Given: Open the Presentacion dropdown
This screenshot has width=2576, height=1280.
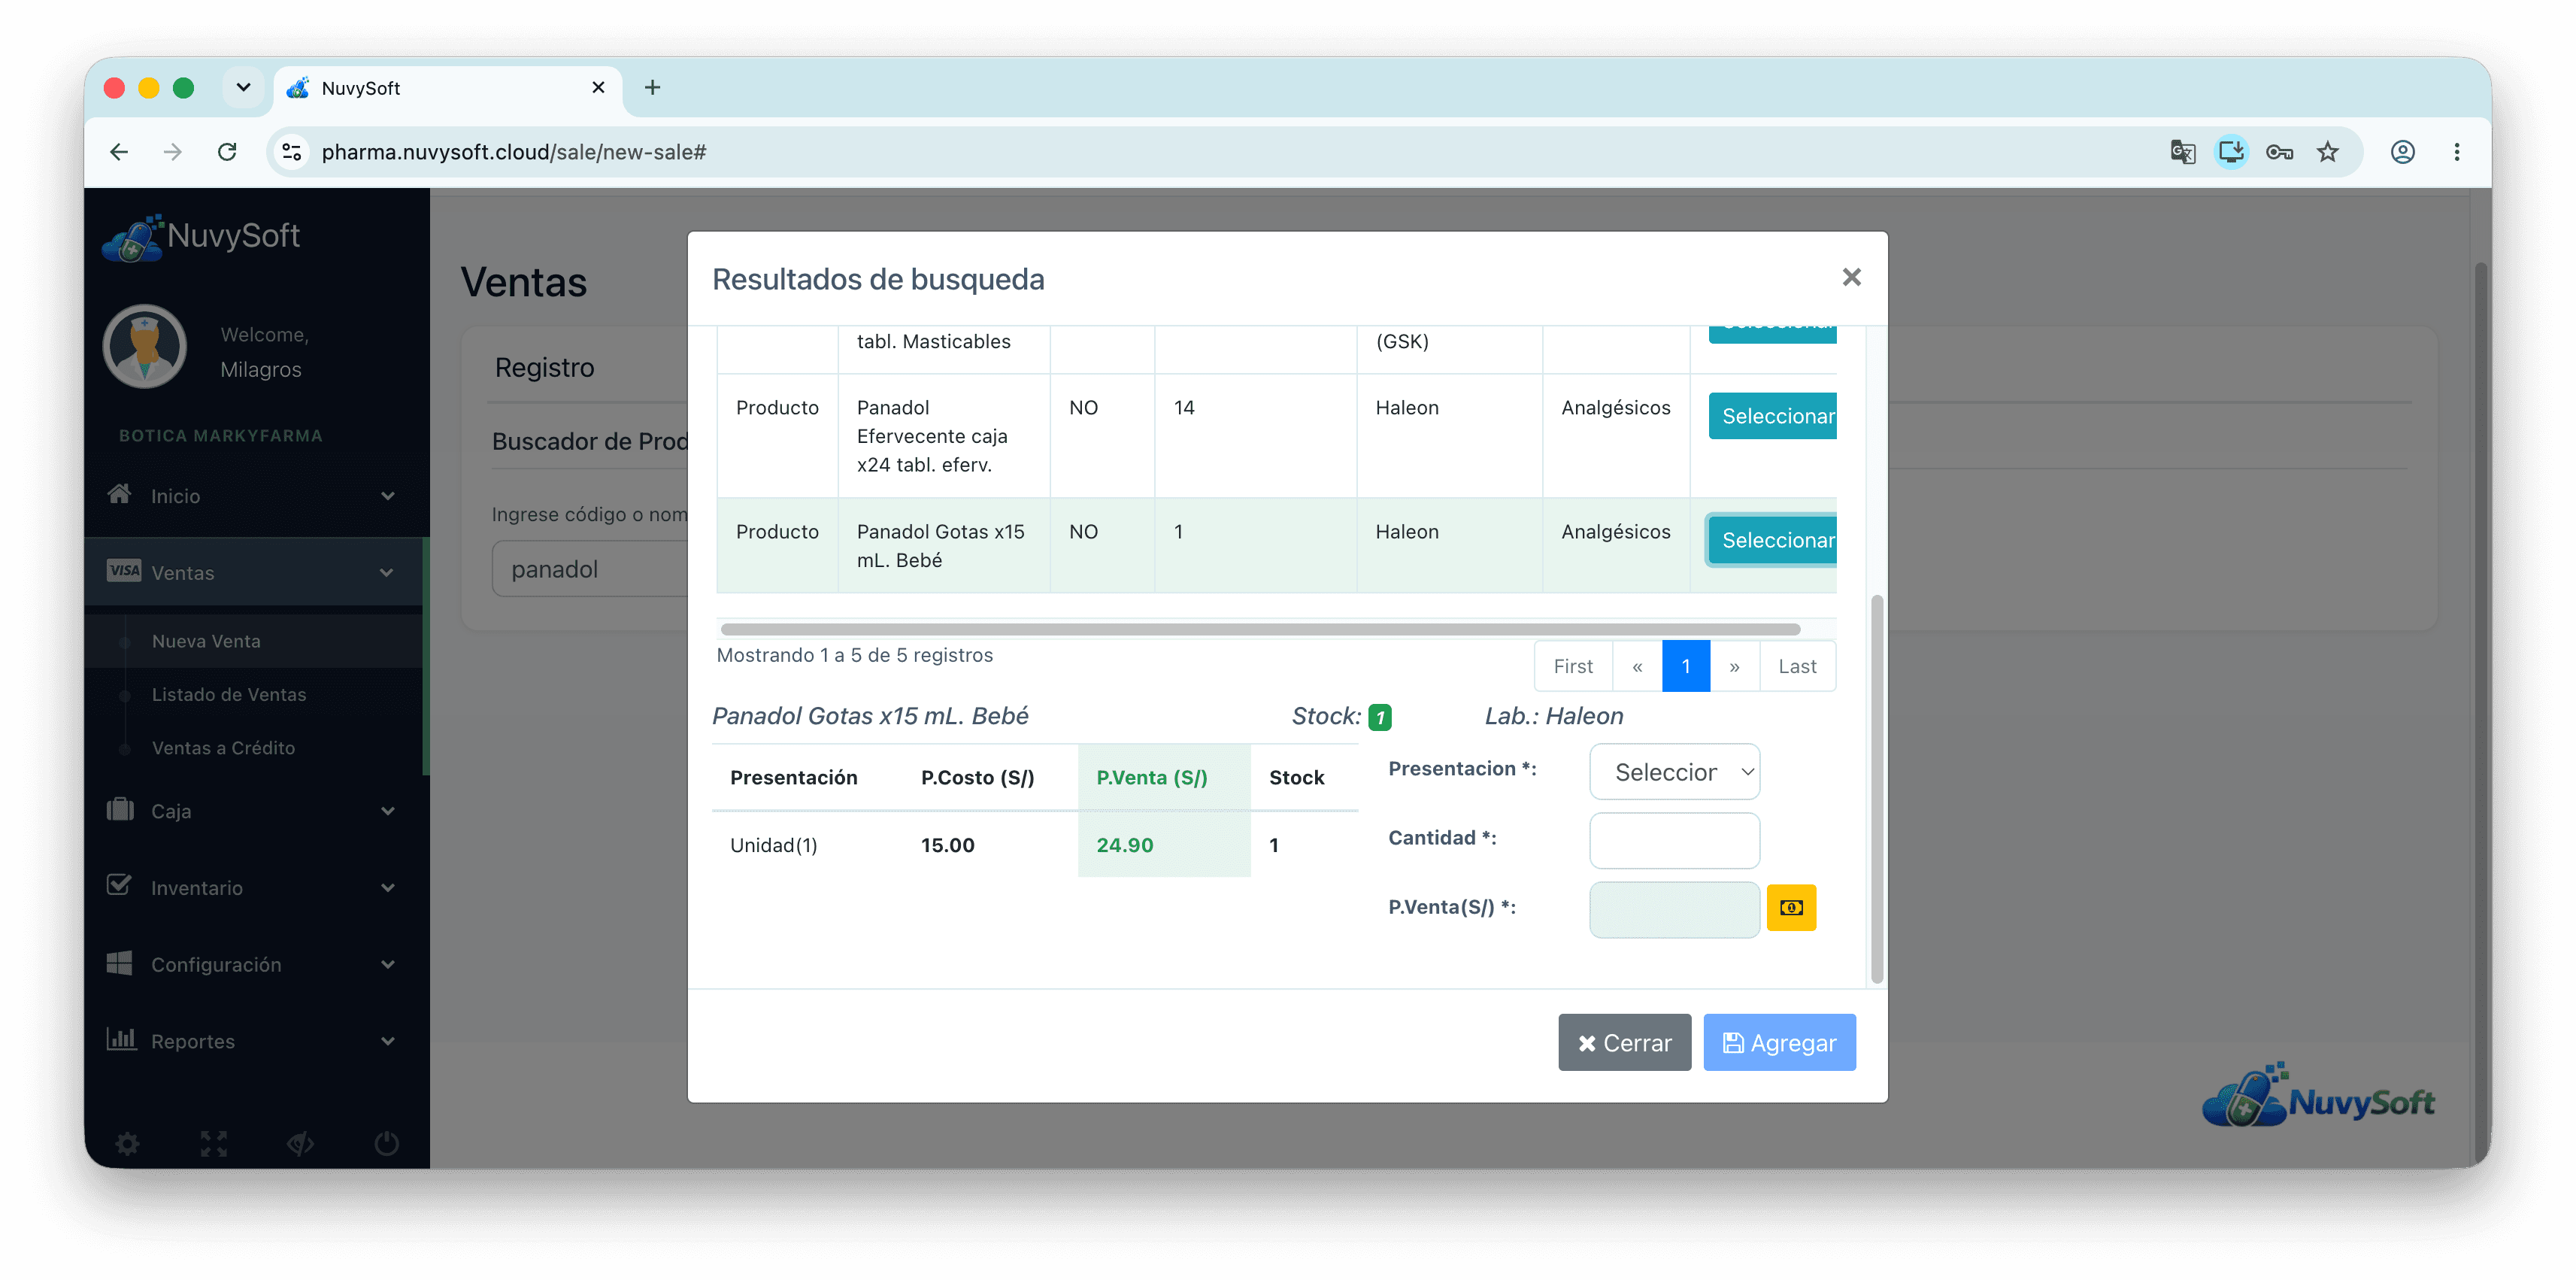Looking at the screenshot, I should (x=1674, y=772).
